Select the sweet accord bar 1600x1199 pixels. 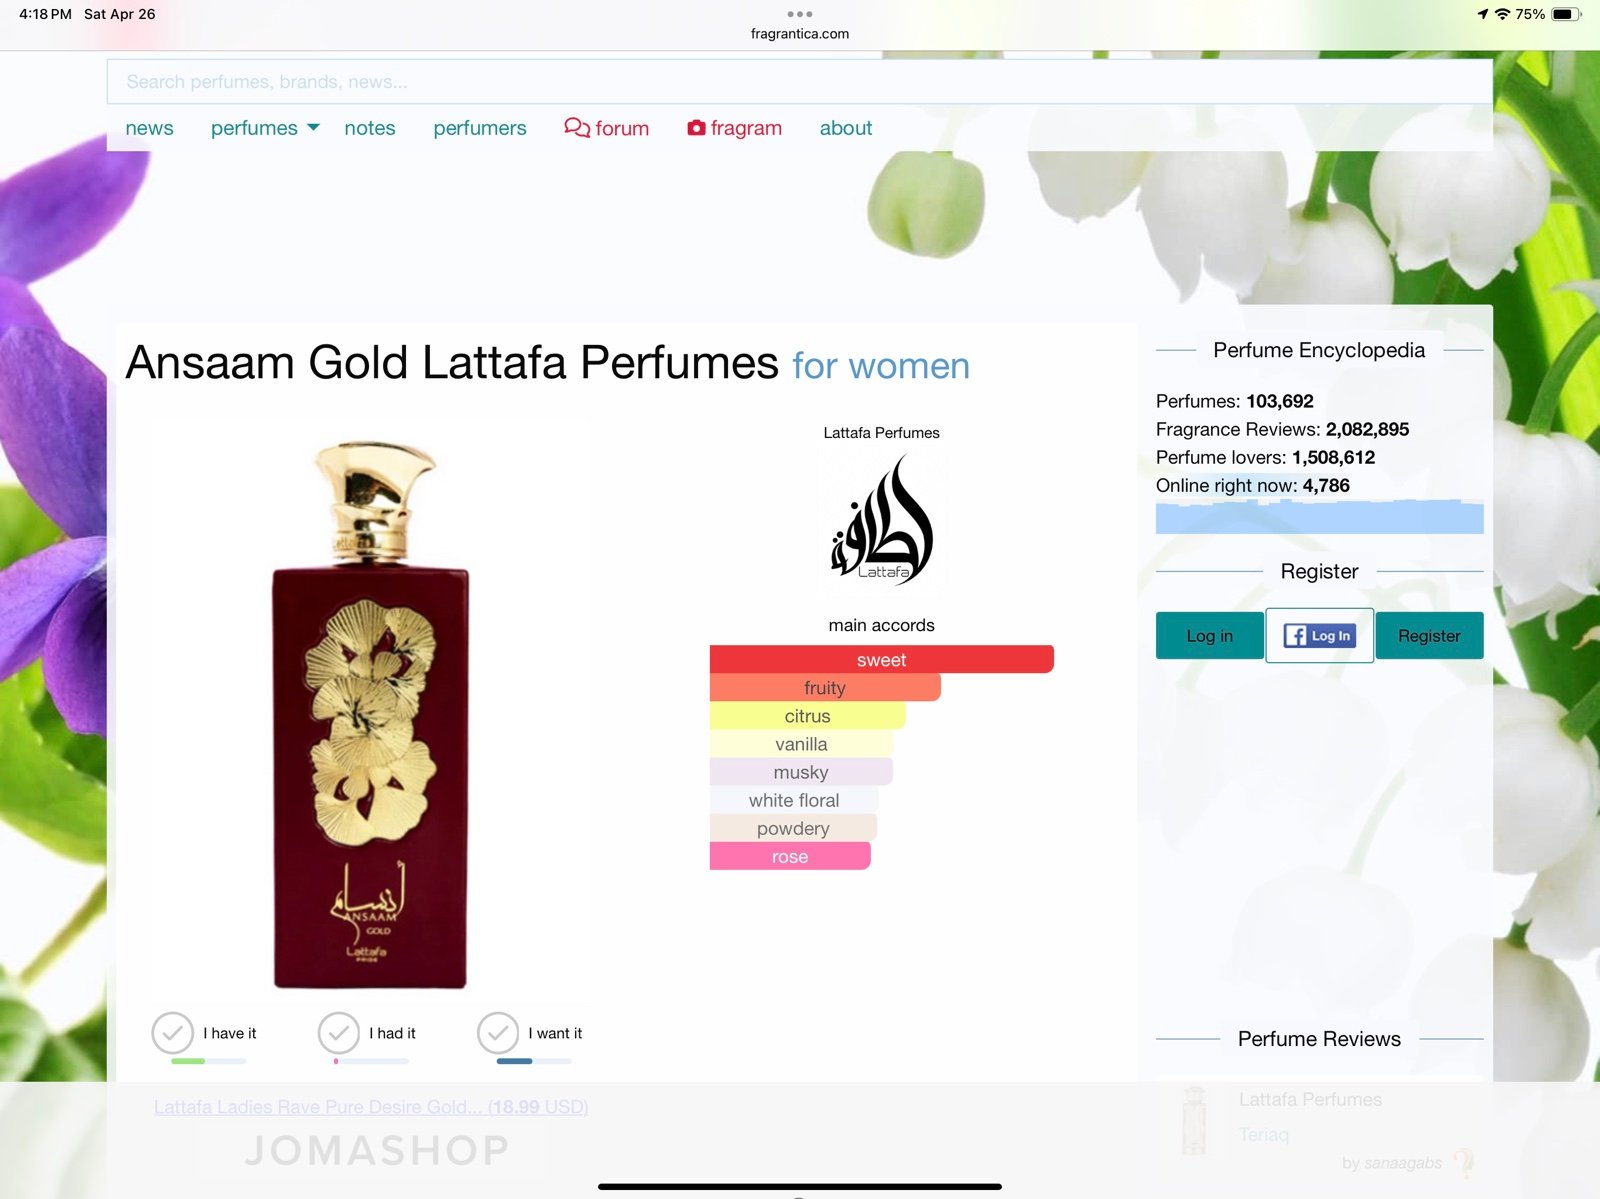(881, 659)
